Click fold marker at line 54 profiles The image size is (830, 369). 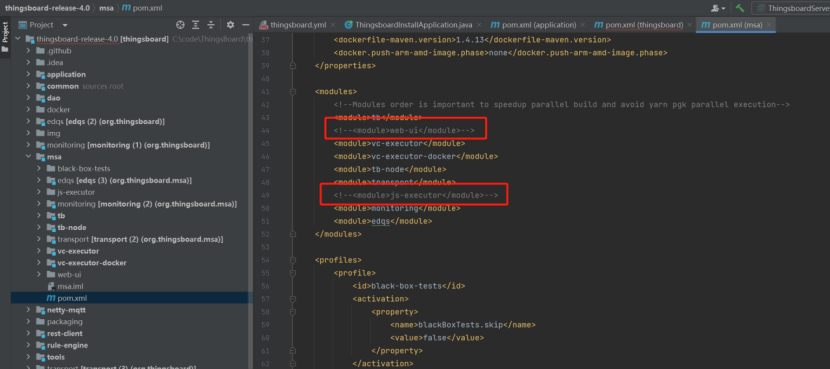(293, 260)
